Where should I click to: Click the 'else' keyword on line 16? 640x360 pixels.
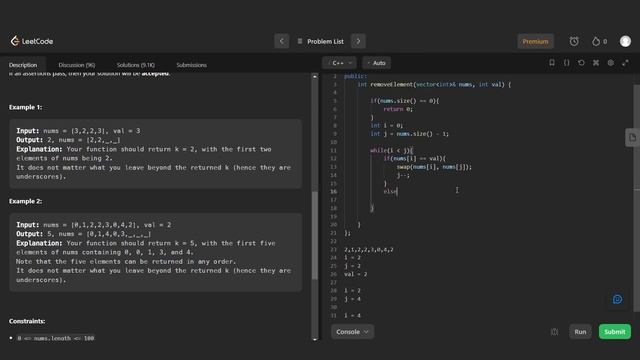390,191
